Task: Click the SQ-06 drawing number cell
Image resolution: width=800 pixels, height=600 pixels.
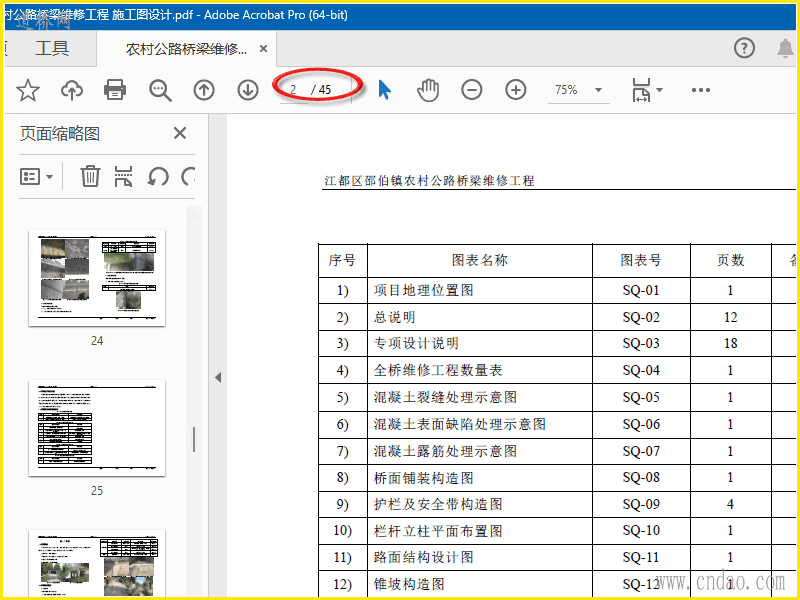Action: click(x=641, y=424)
